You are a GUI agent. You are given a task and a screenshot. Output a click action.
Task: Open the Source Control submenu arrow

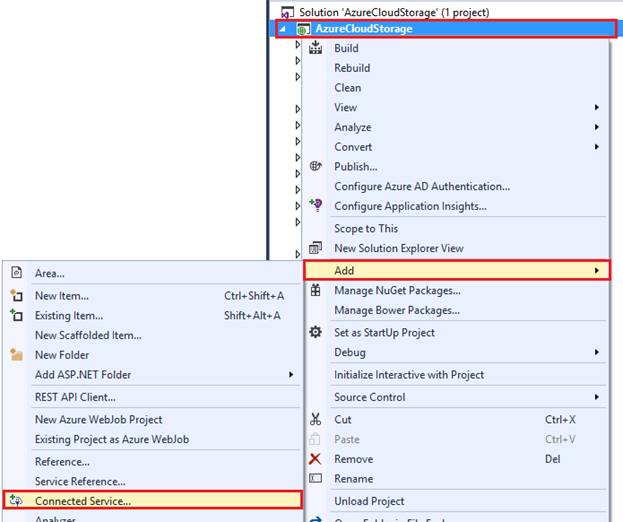click(596, 397)
